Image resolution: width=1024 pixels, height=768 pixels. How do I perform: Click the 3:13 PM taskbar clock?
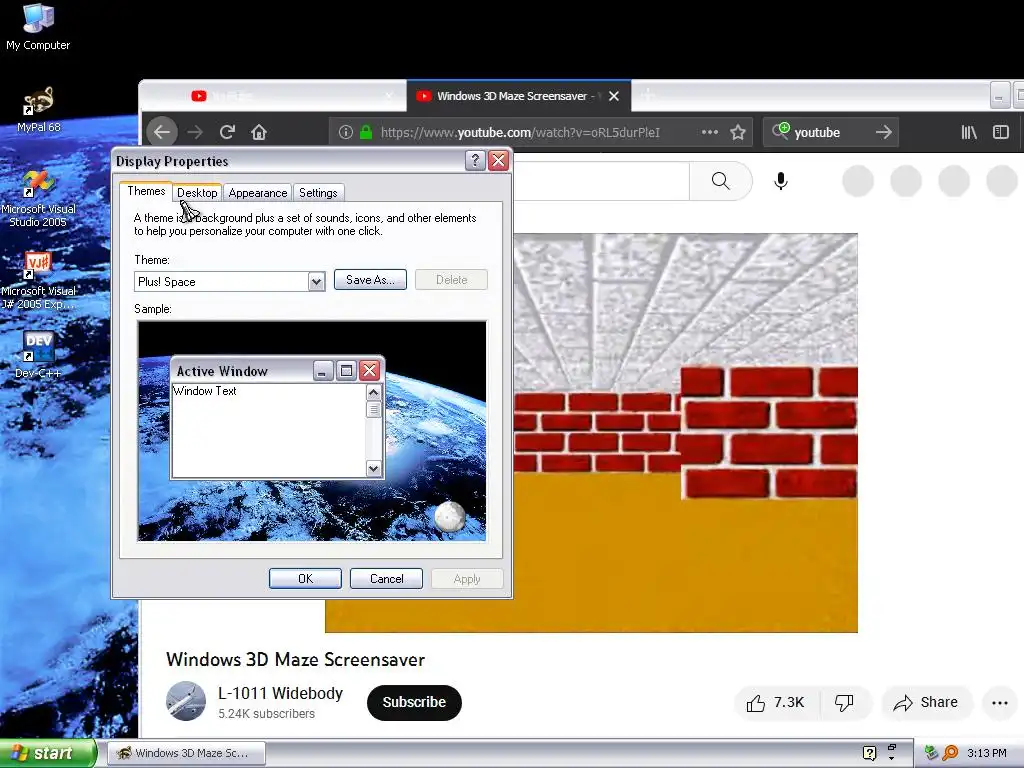click(x=987, y=753)
